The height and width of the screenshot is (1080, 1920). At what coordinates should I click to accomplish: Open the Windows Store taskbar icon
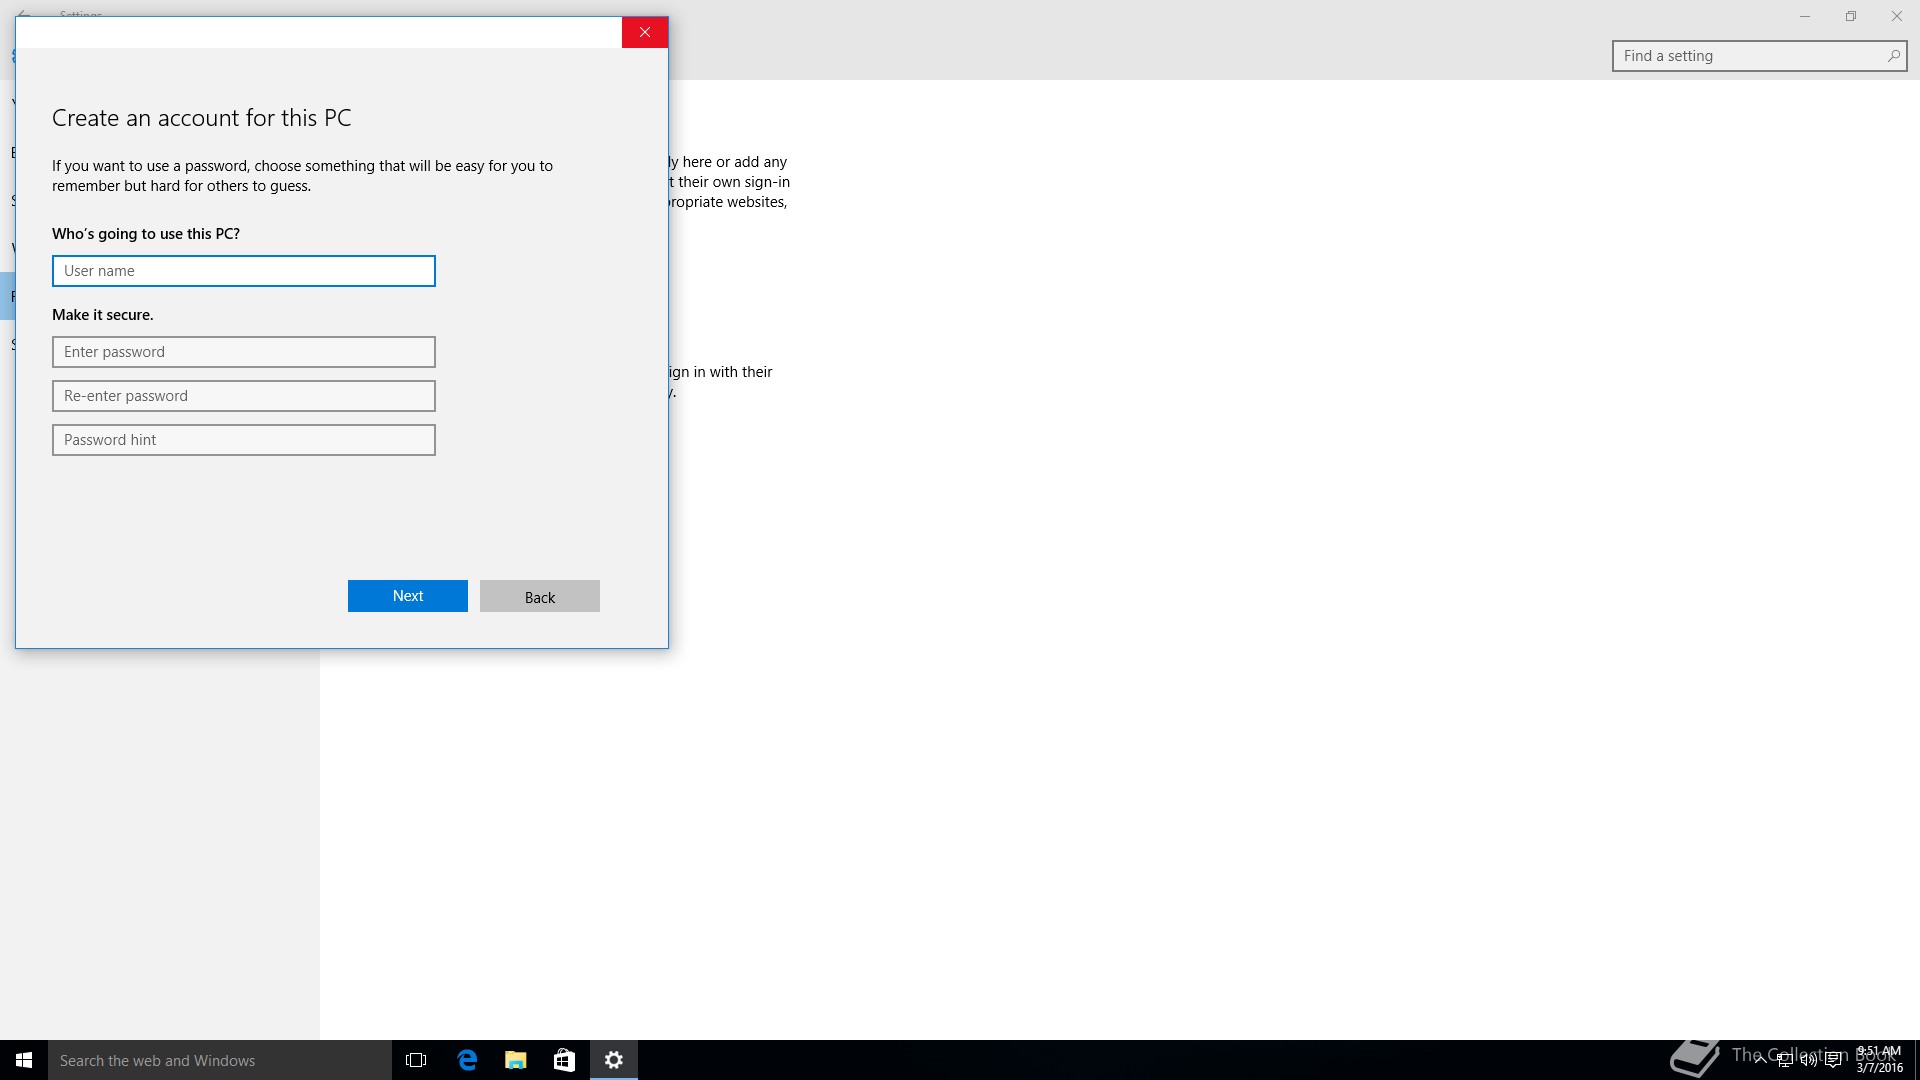564,1060
